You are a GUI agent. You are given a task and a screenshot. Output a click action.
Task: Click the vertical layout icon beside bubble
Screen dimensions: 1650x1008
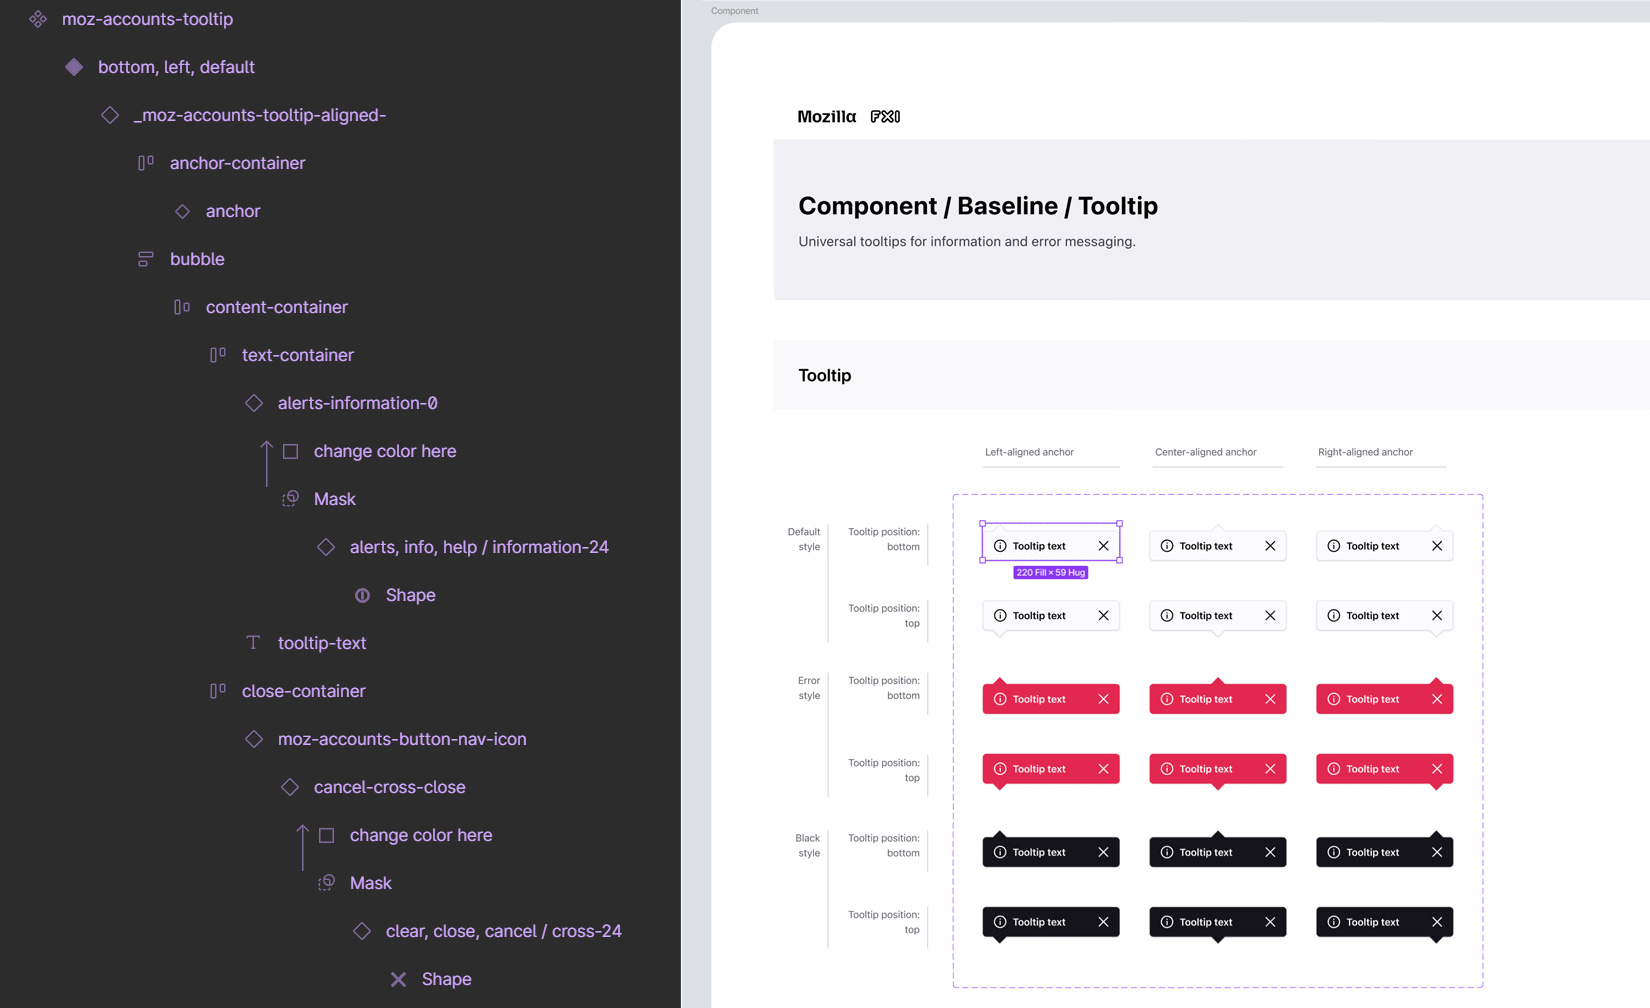(x=146, y=259)
